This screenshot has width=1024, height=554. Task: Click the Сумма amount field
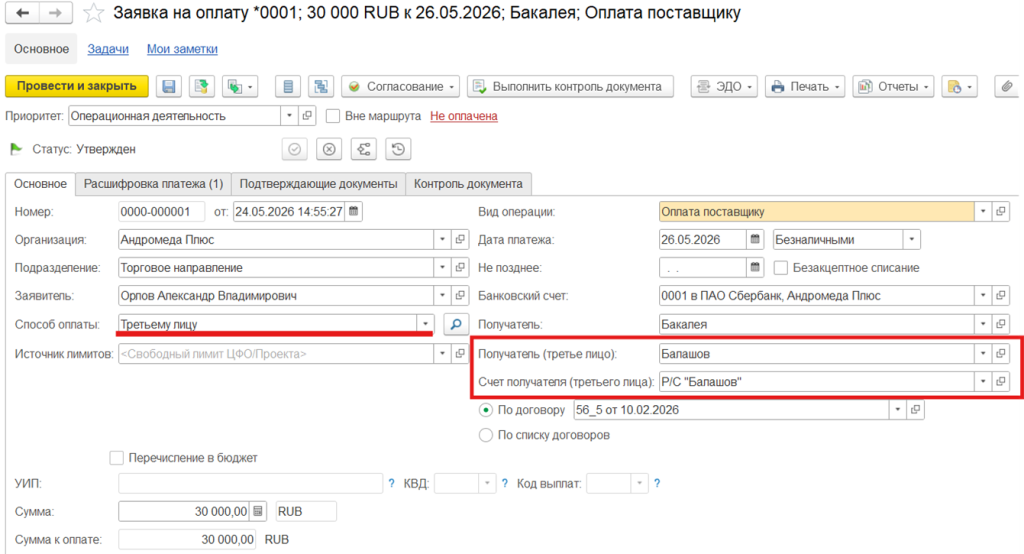point(185,511)
